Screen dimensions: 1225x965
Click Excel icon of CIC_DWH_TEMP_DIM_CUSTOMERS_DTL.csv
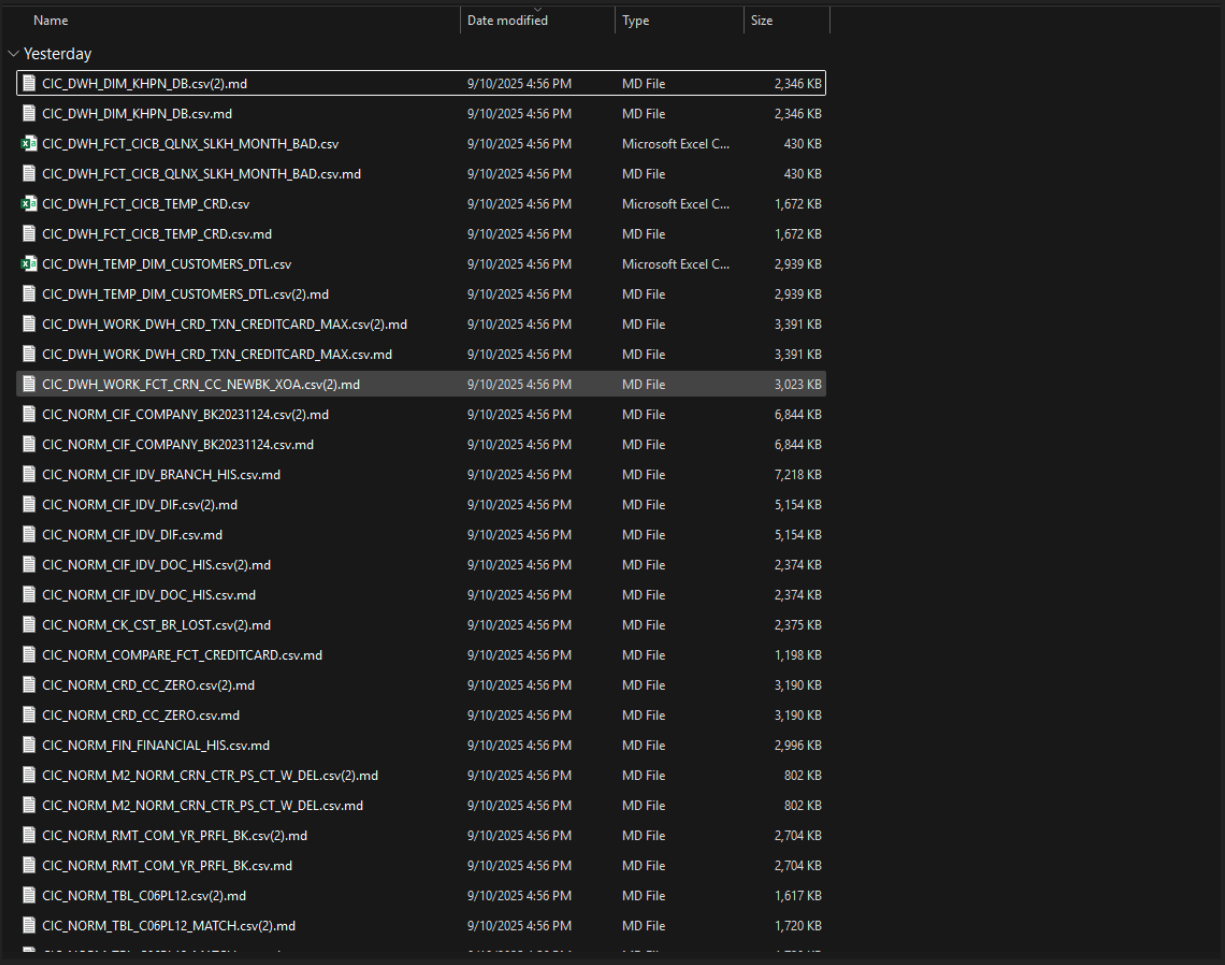pyautogui.click(x=29, y=264)
